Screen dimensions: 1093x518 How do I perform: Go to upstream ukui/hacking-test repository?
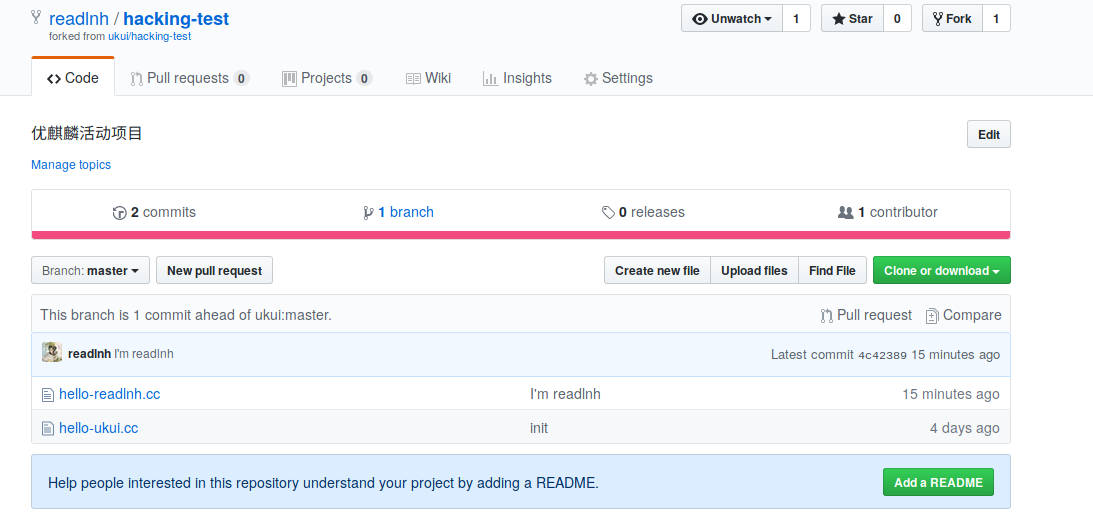click(149, 36)
